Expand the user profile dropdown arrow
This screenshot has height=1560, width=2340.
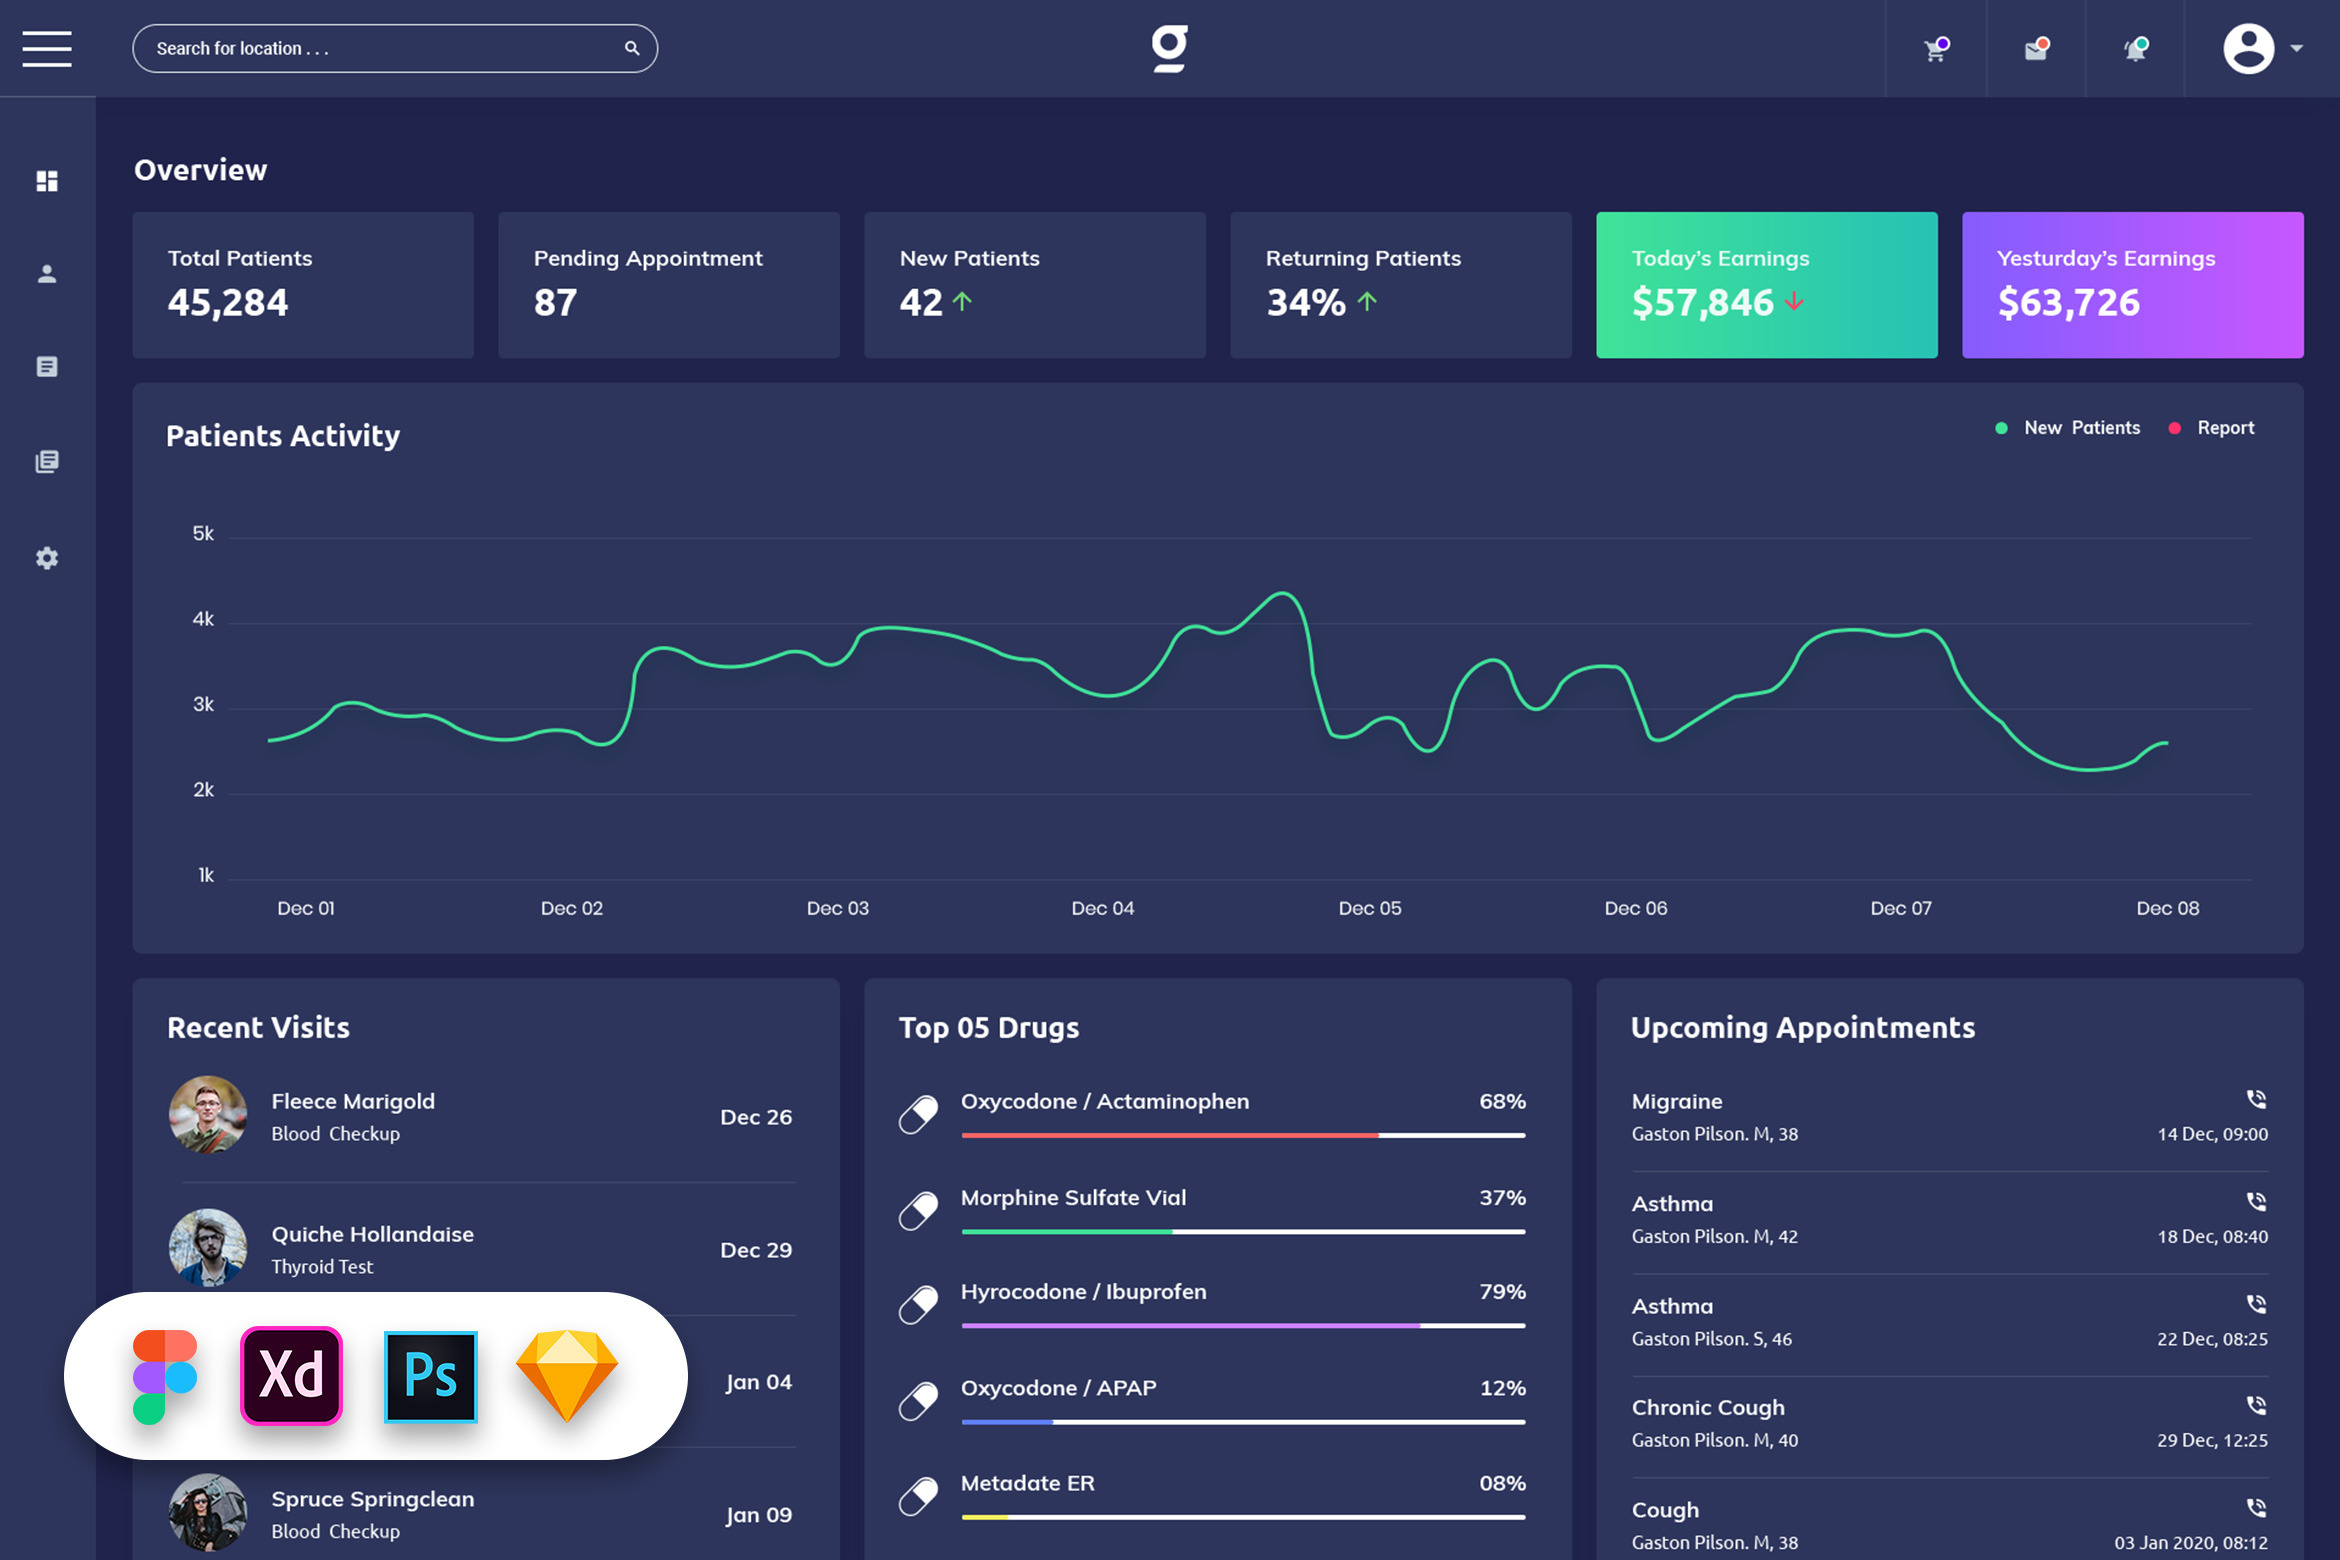(2297, 48)
